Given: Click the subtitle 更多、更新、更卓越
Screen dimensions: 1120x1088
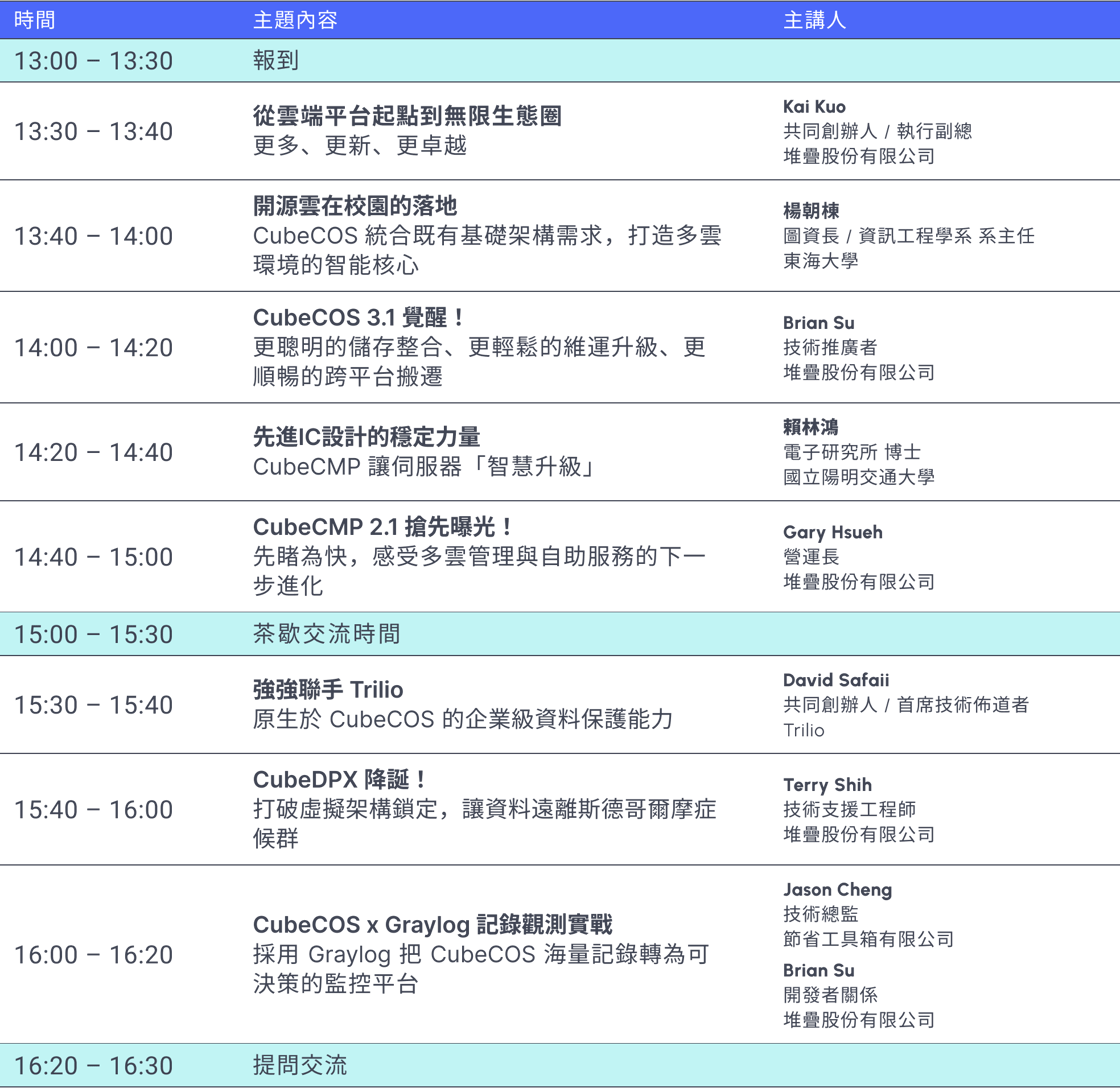Looking at the screenshot, I should pos(359,146).
